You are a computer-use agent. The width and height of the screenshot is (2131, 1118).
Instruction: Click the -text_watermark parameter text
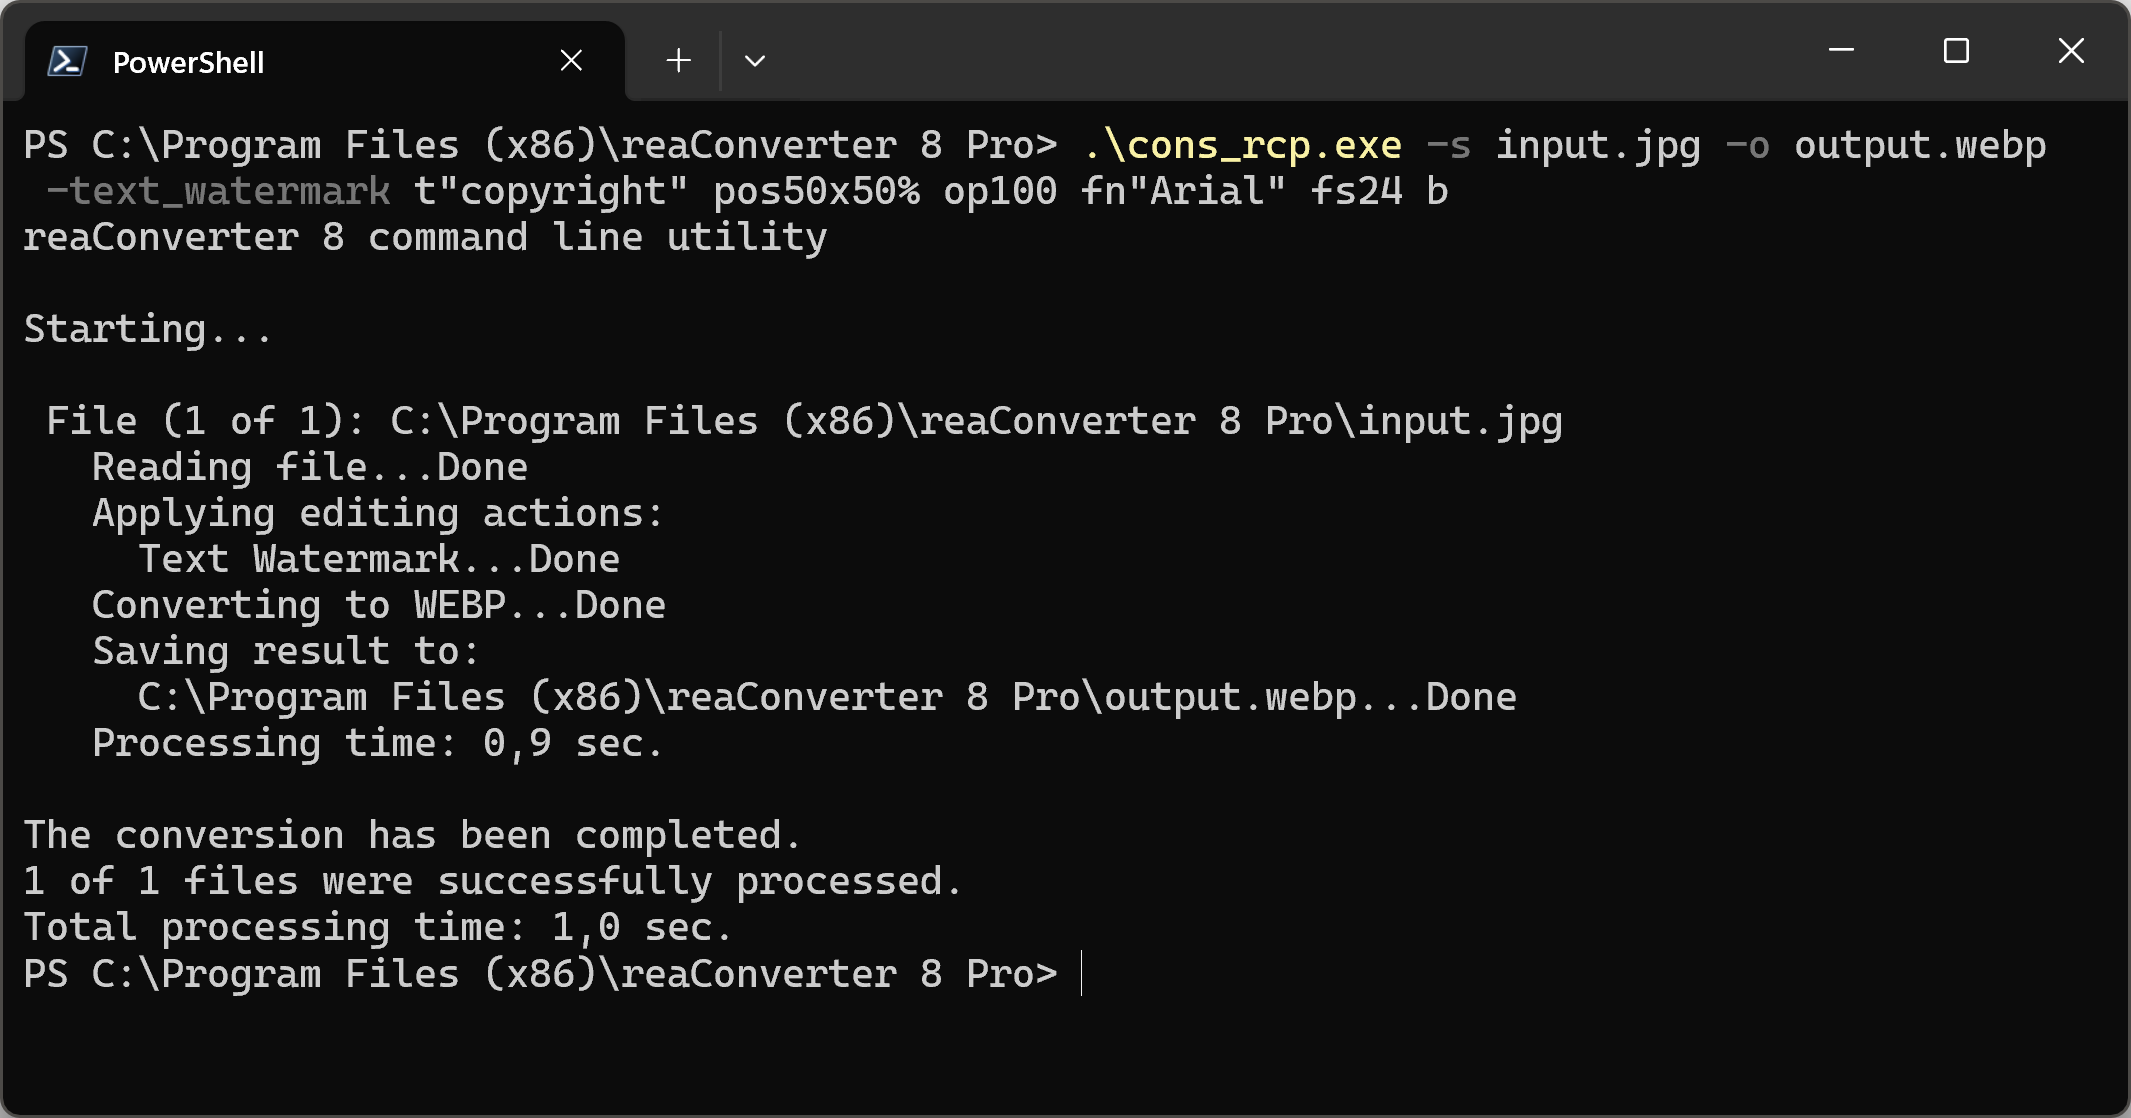pos(218,192)
